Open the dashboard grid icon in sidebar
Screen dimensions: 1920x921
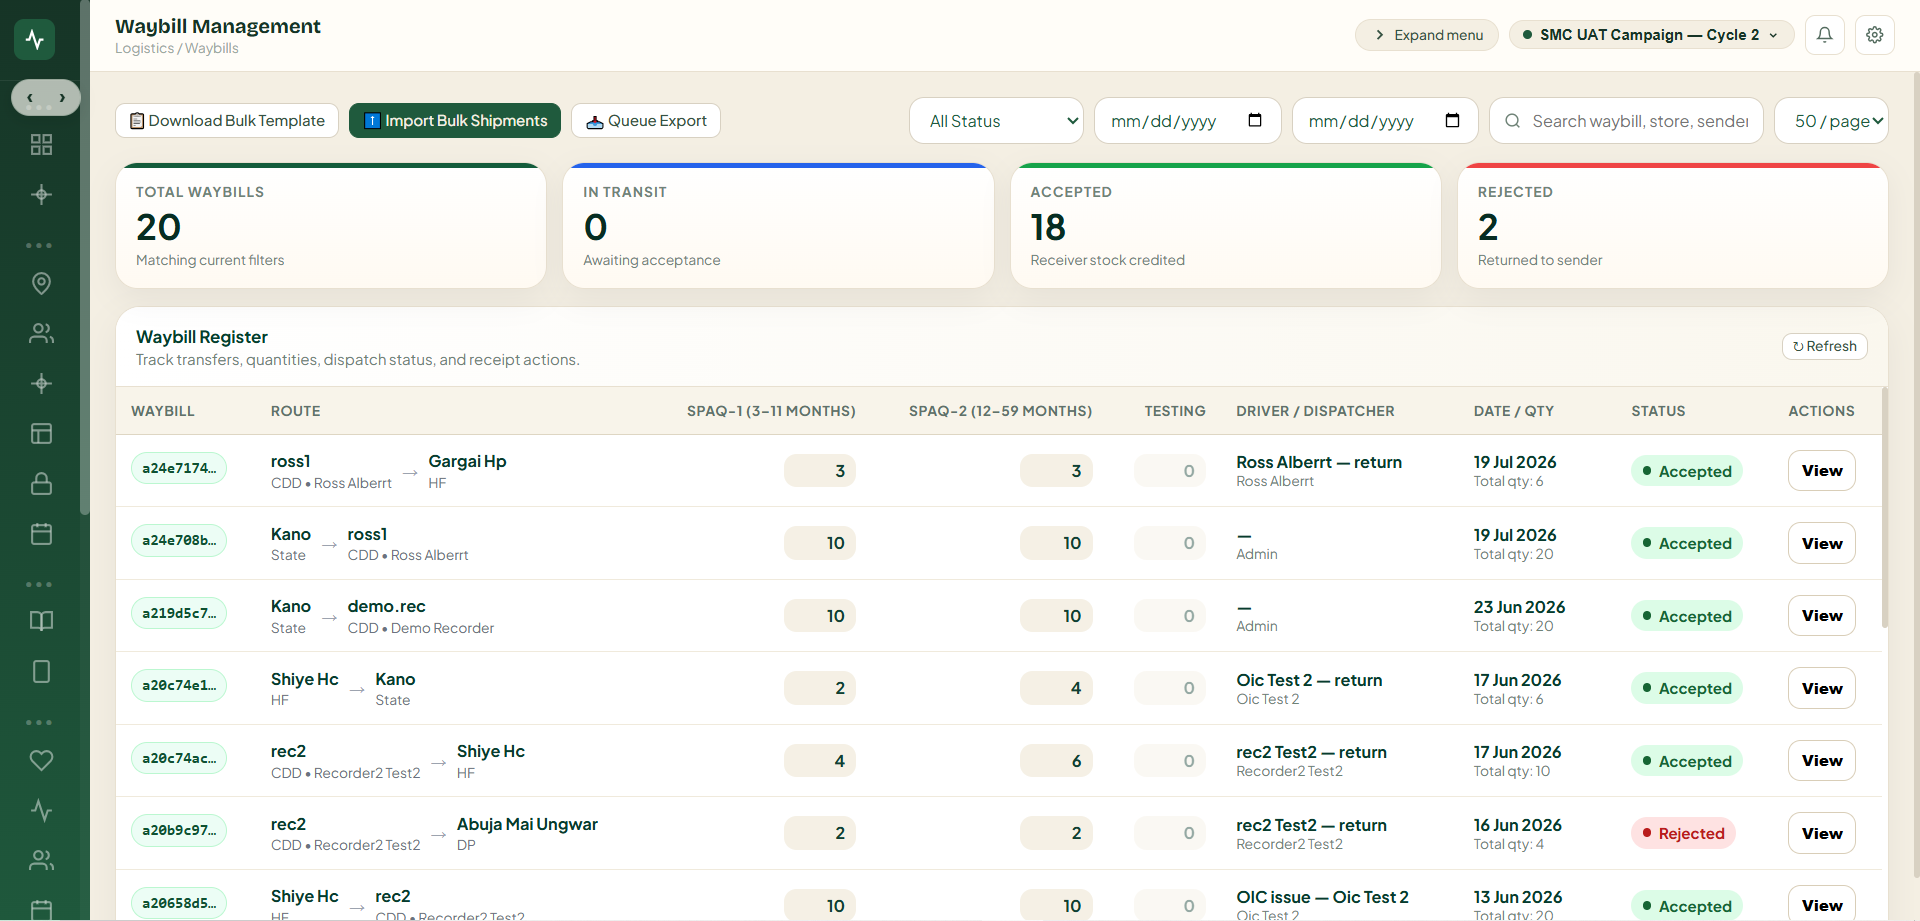41,145
